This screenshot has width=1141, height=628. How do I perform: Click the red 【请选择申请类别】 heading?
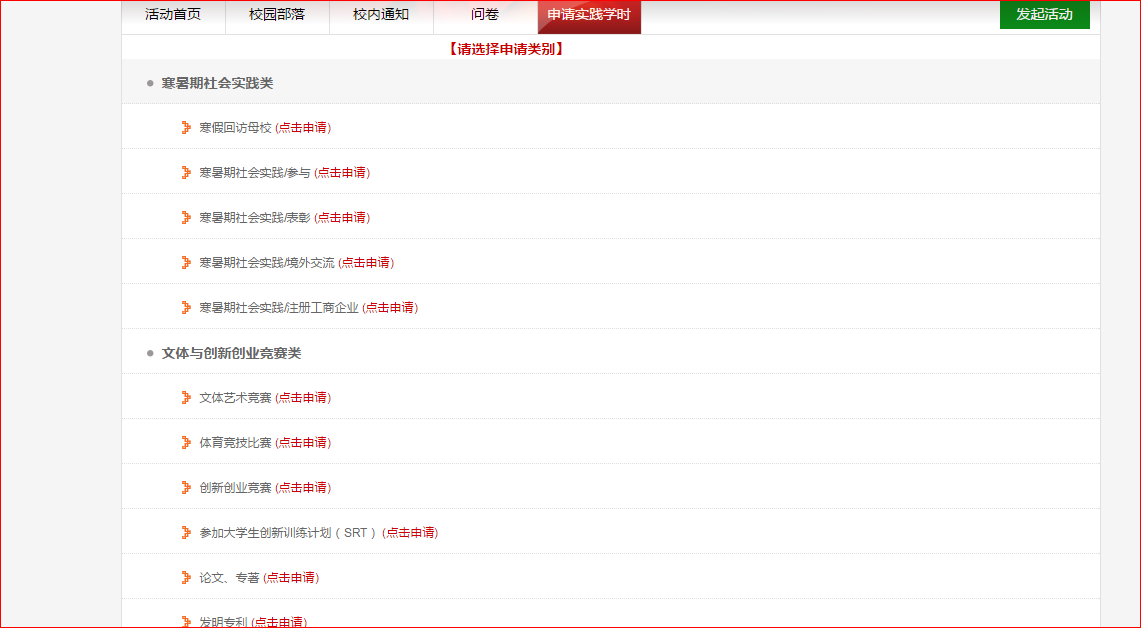(506, 49)
